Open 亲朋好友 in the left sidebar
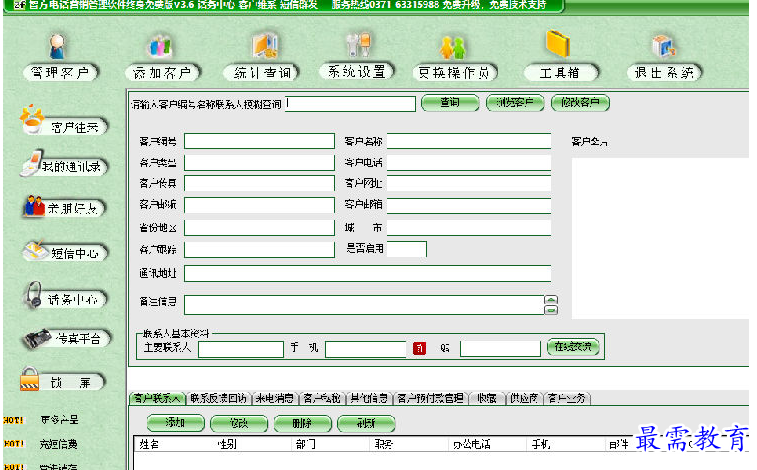Viewport: 757px width, 470px height. click(x=64, y=207)
